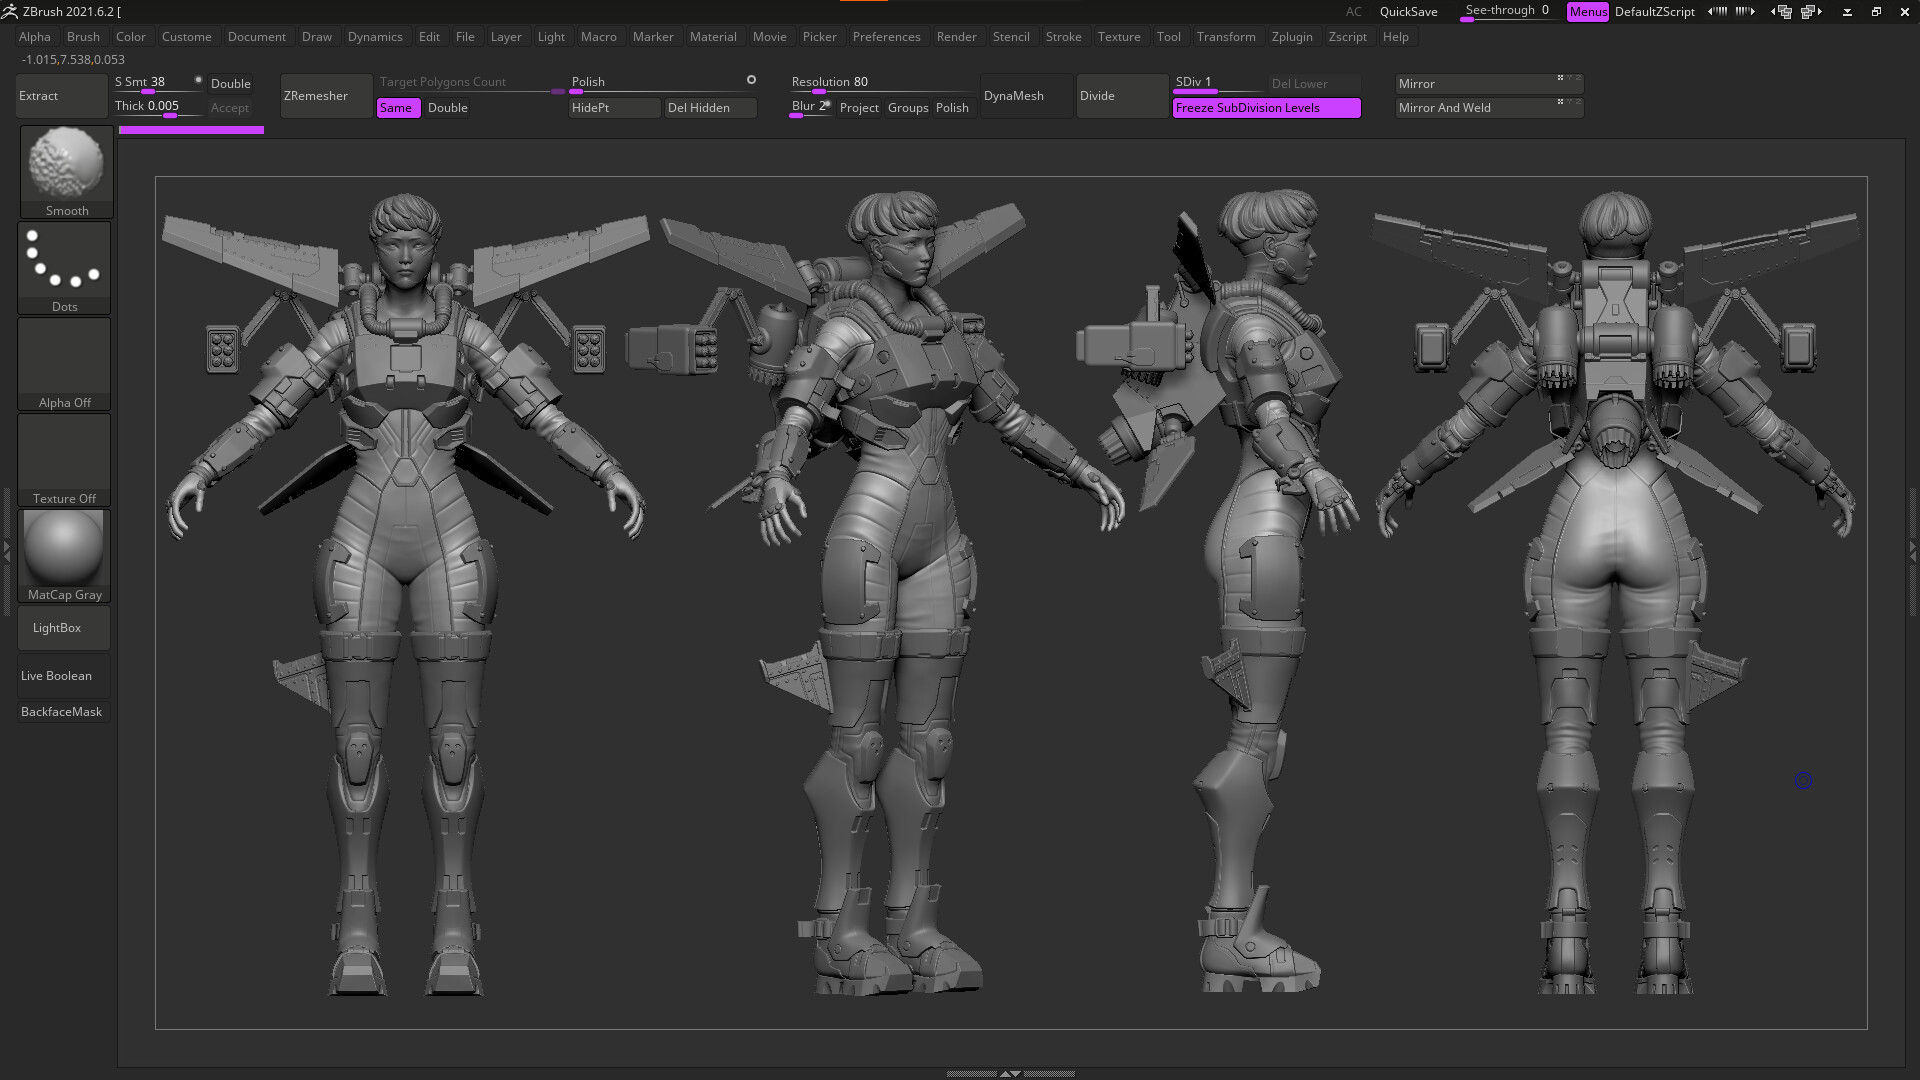Click the Del Hidden button

(x=711, y=108)
